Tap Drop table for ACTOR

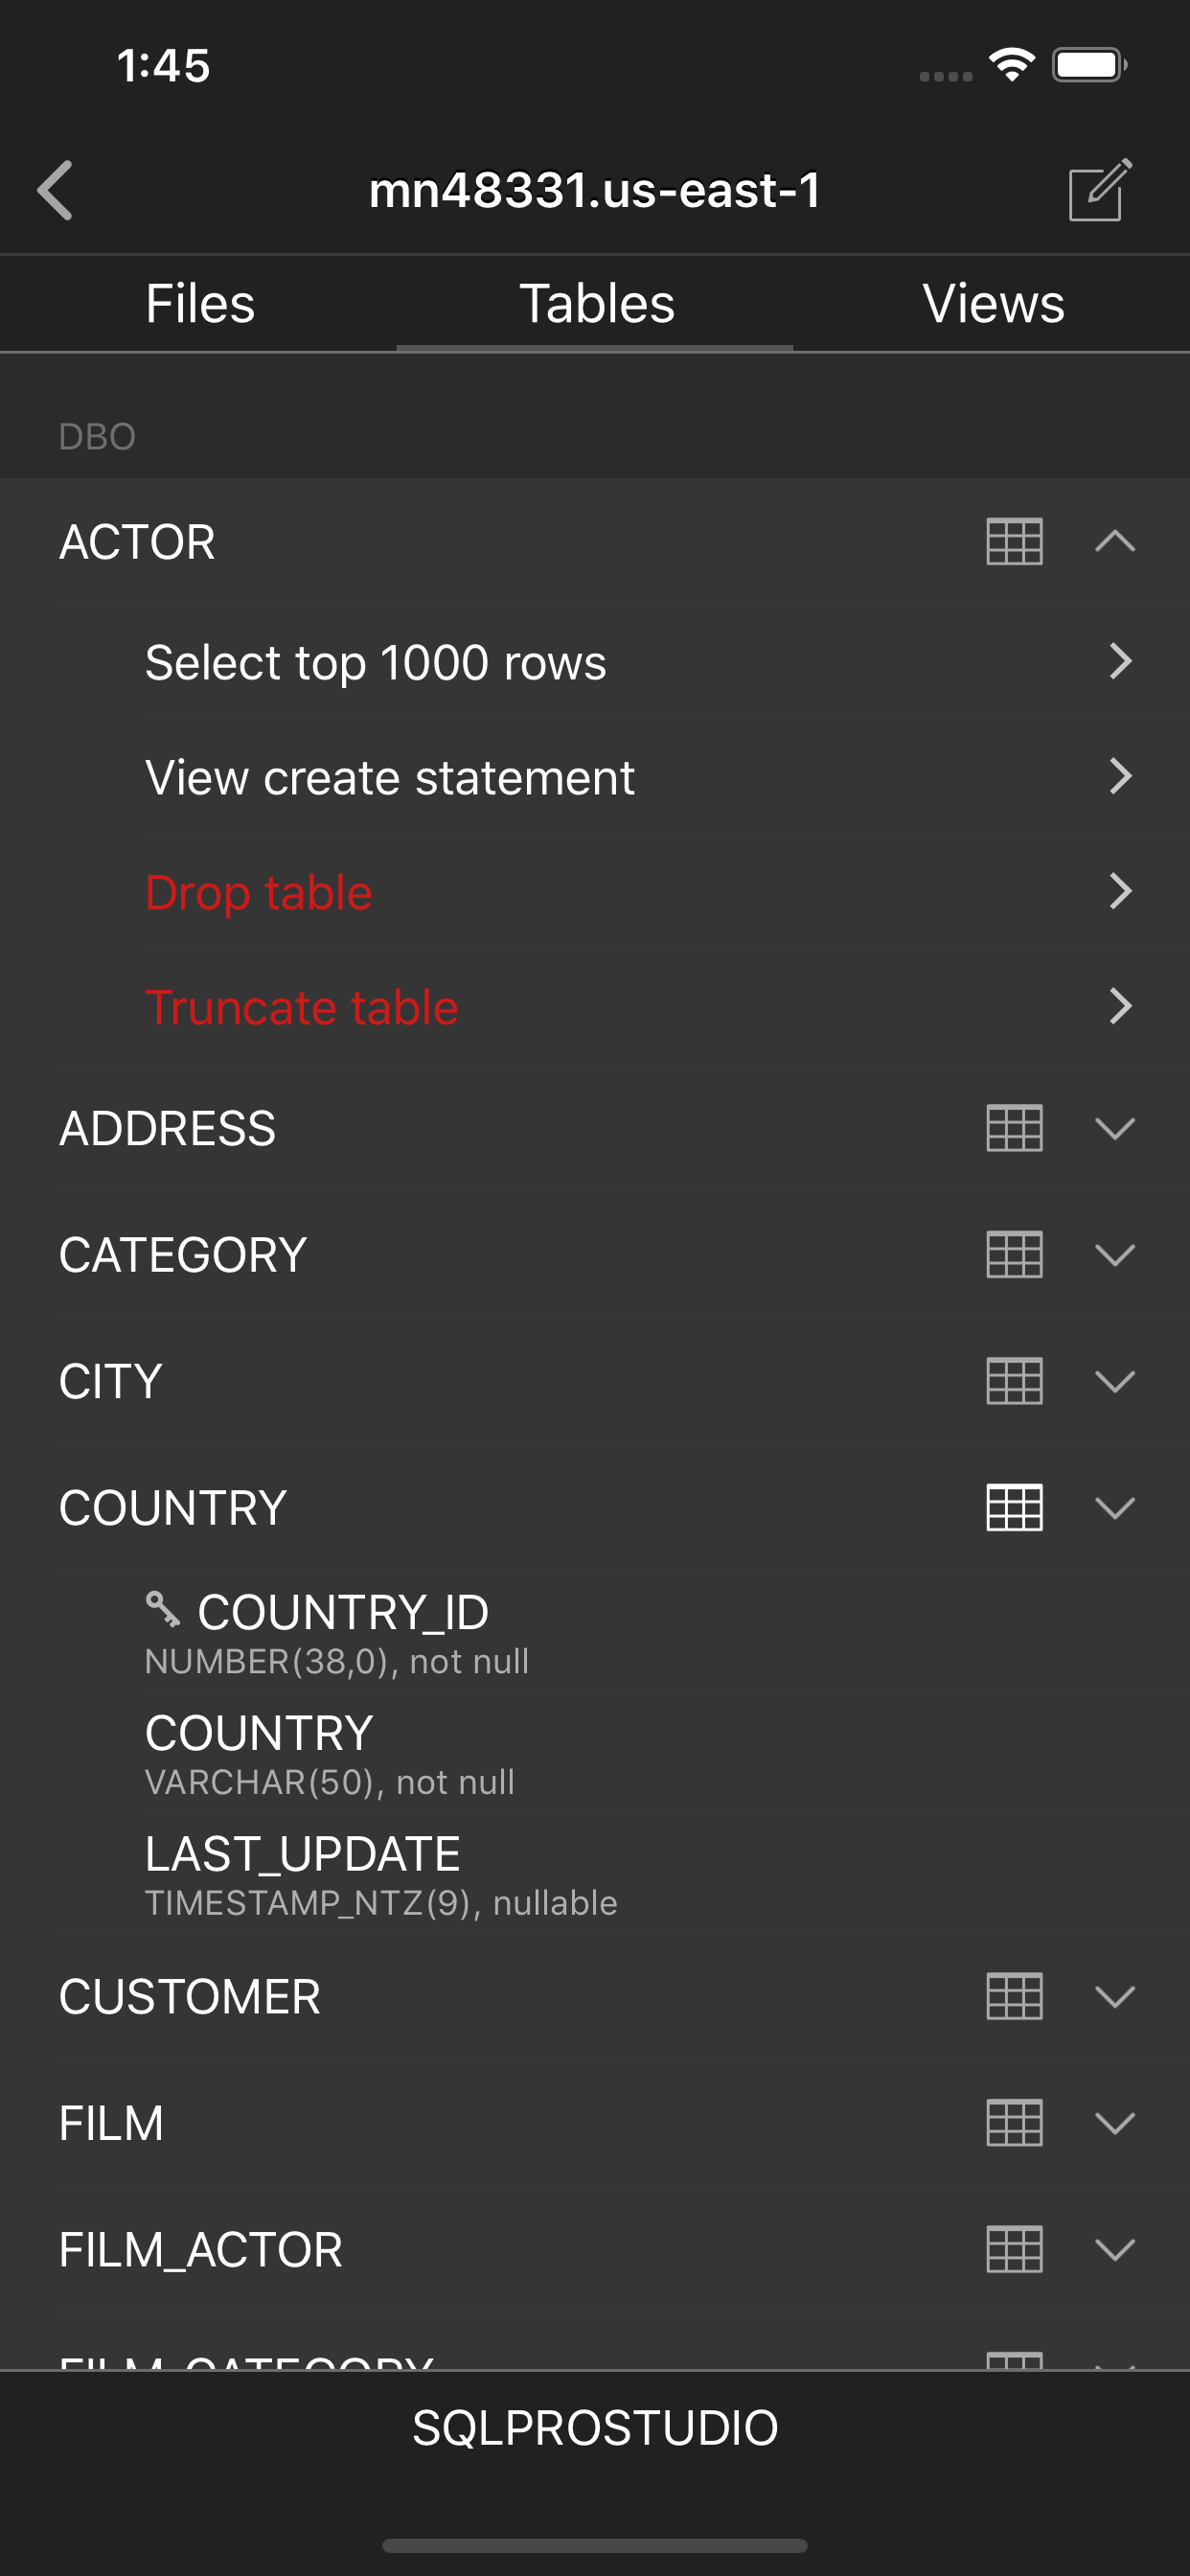pos(259,892)
